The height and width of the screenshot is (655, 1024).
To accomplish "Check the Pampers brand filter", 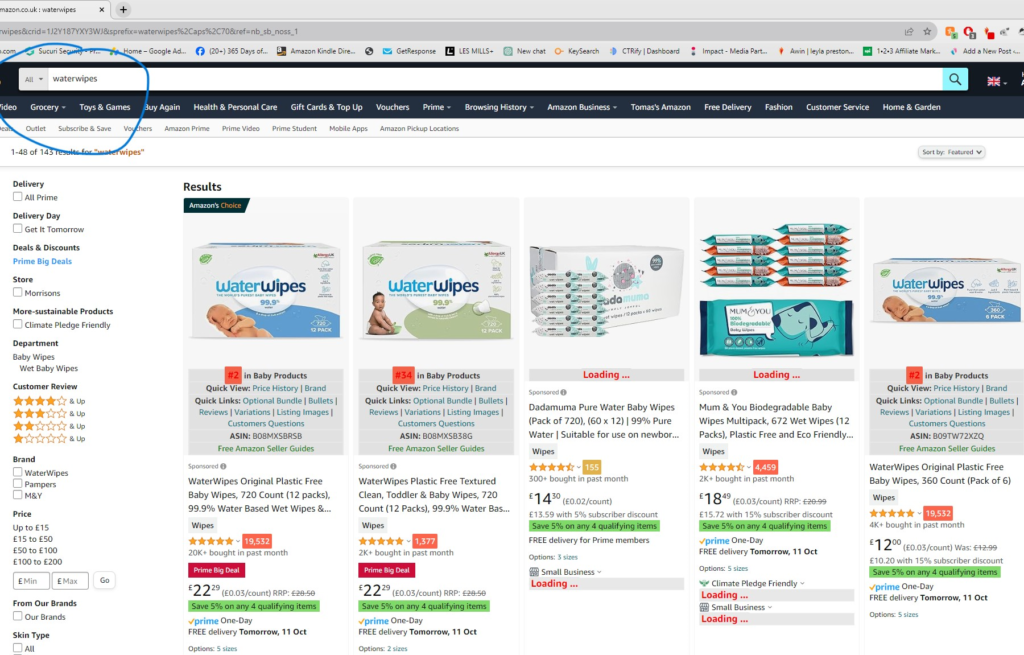I will click(x=18, y=484).
